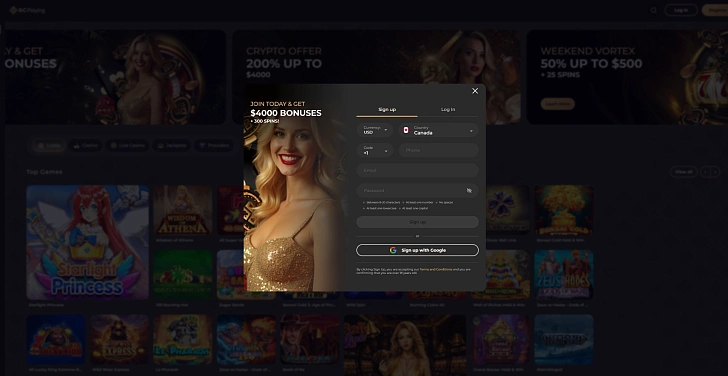Open the 100 Burning Hot game thumbnail
The height and width of the screenshot is (376, 728).
tap(182, 275)
